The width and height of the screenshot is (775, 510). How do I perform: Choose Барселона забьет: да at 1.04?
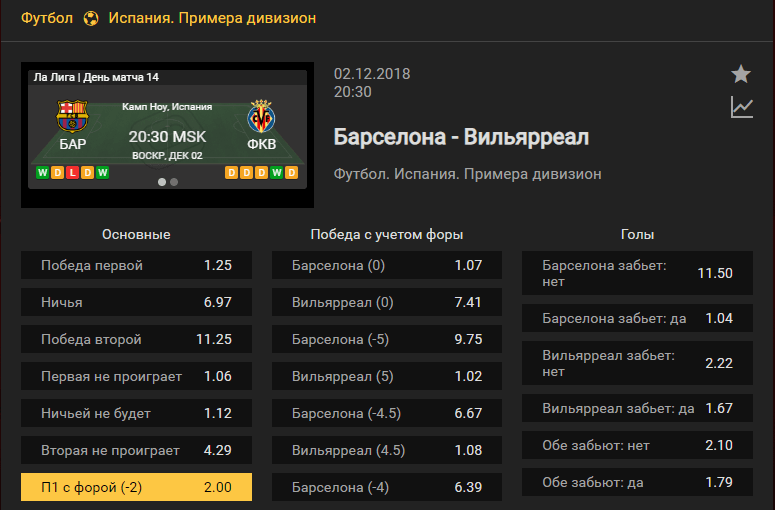click(x=638, y=318)
